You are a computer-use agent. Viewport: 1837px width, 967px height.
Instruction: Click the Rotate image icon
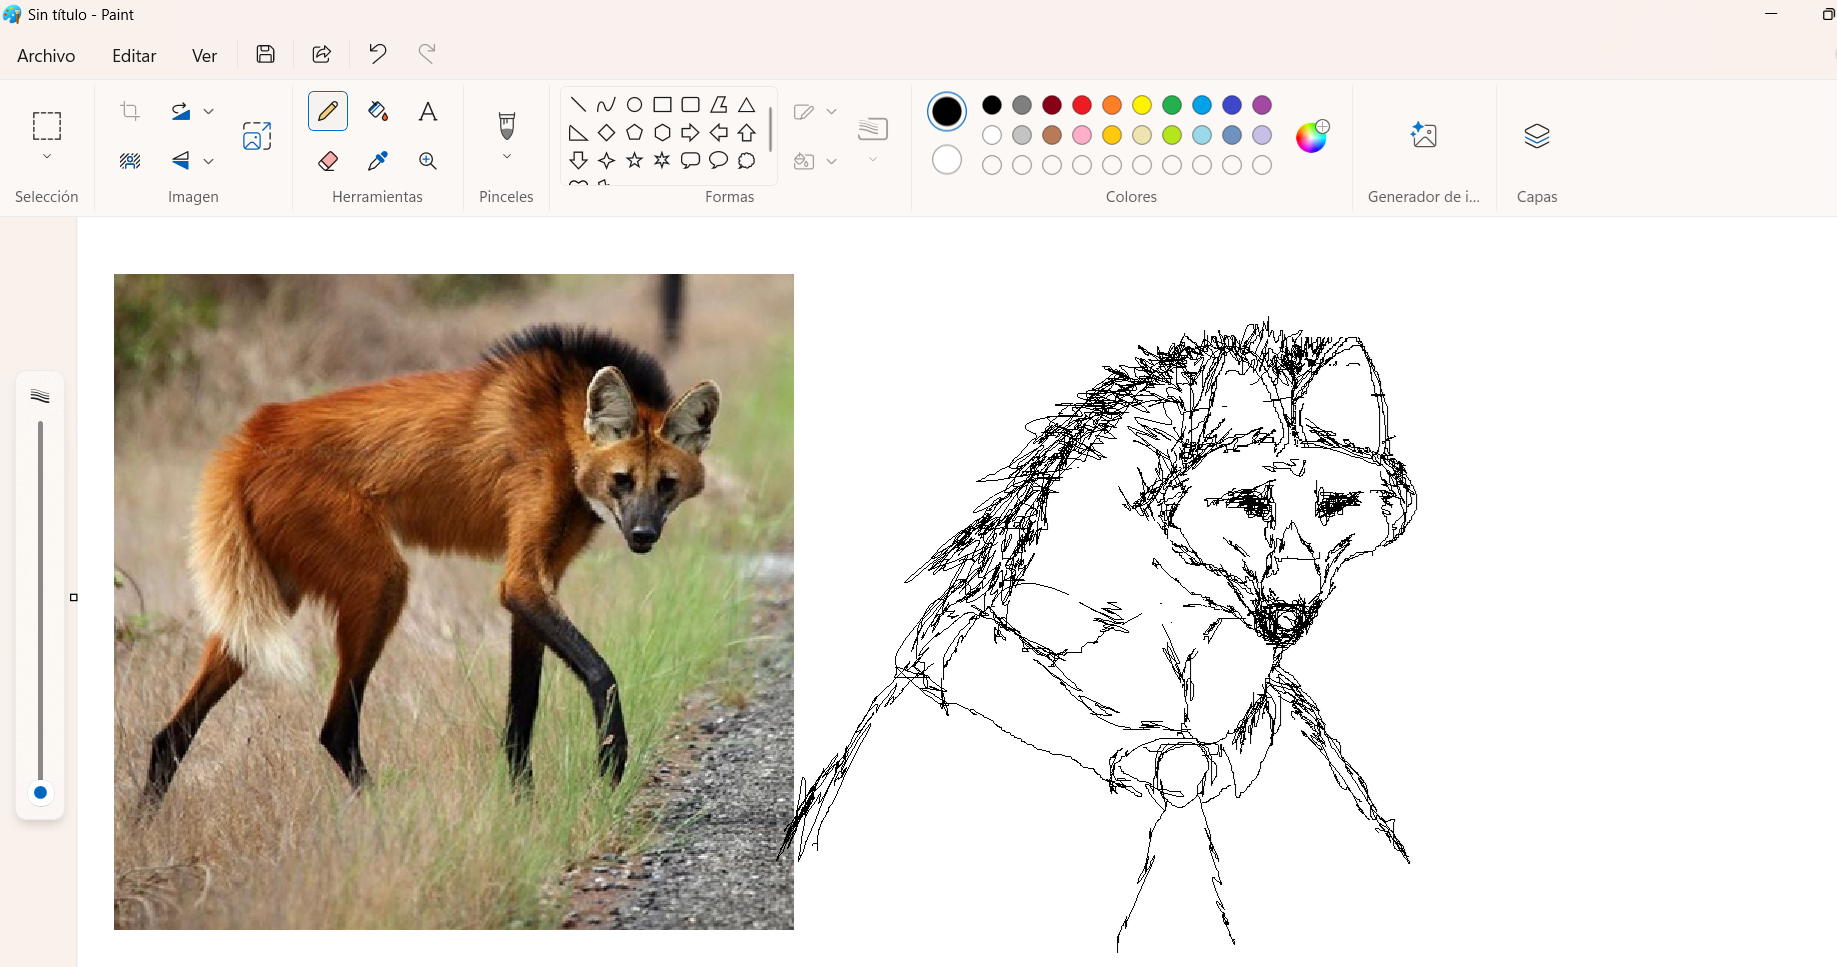[x=181, y=111]
